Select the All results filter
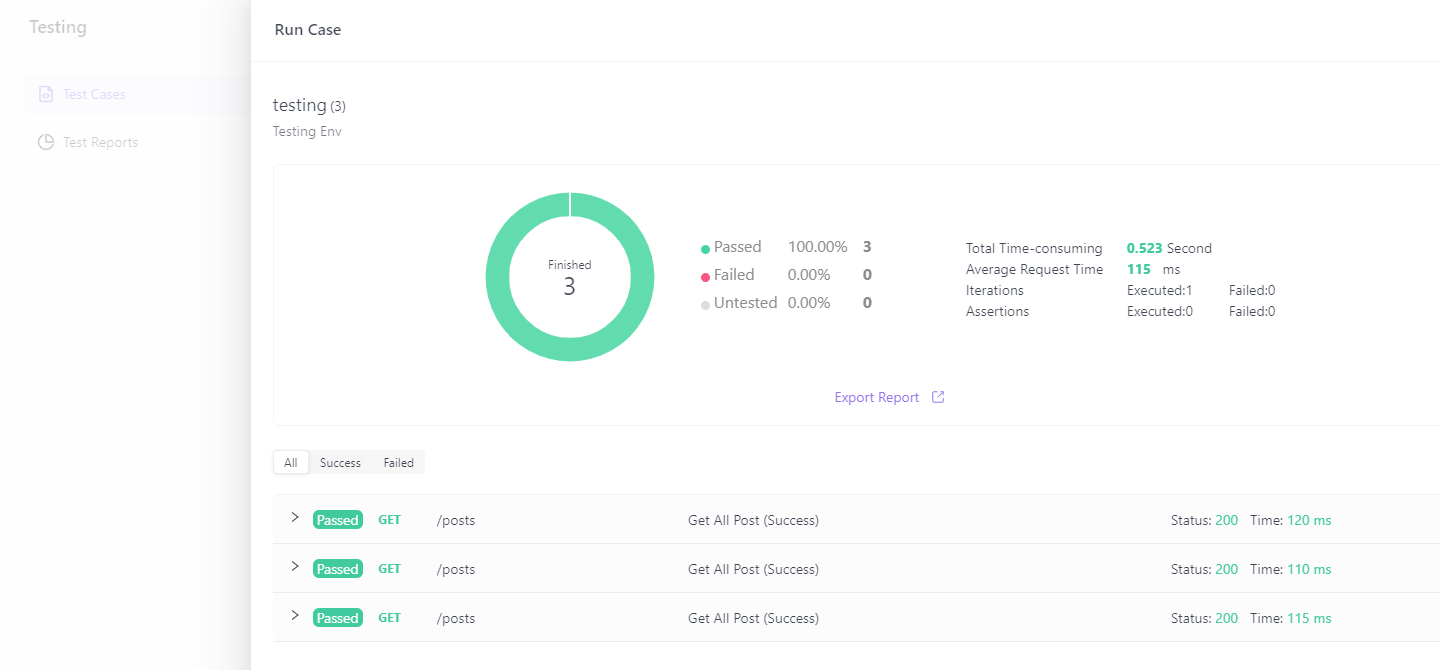 point(291,463)
